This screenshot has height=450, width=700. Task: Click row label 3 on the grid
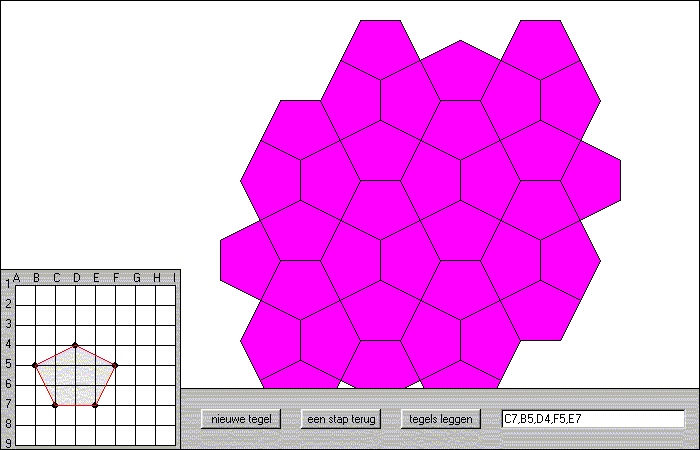[x=8, y=324]
